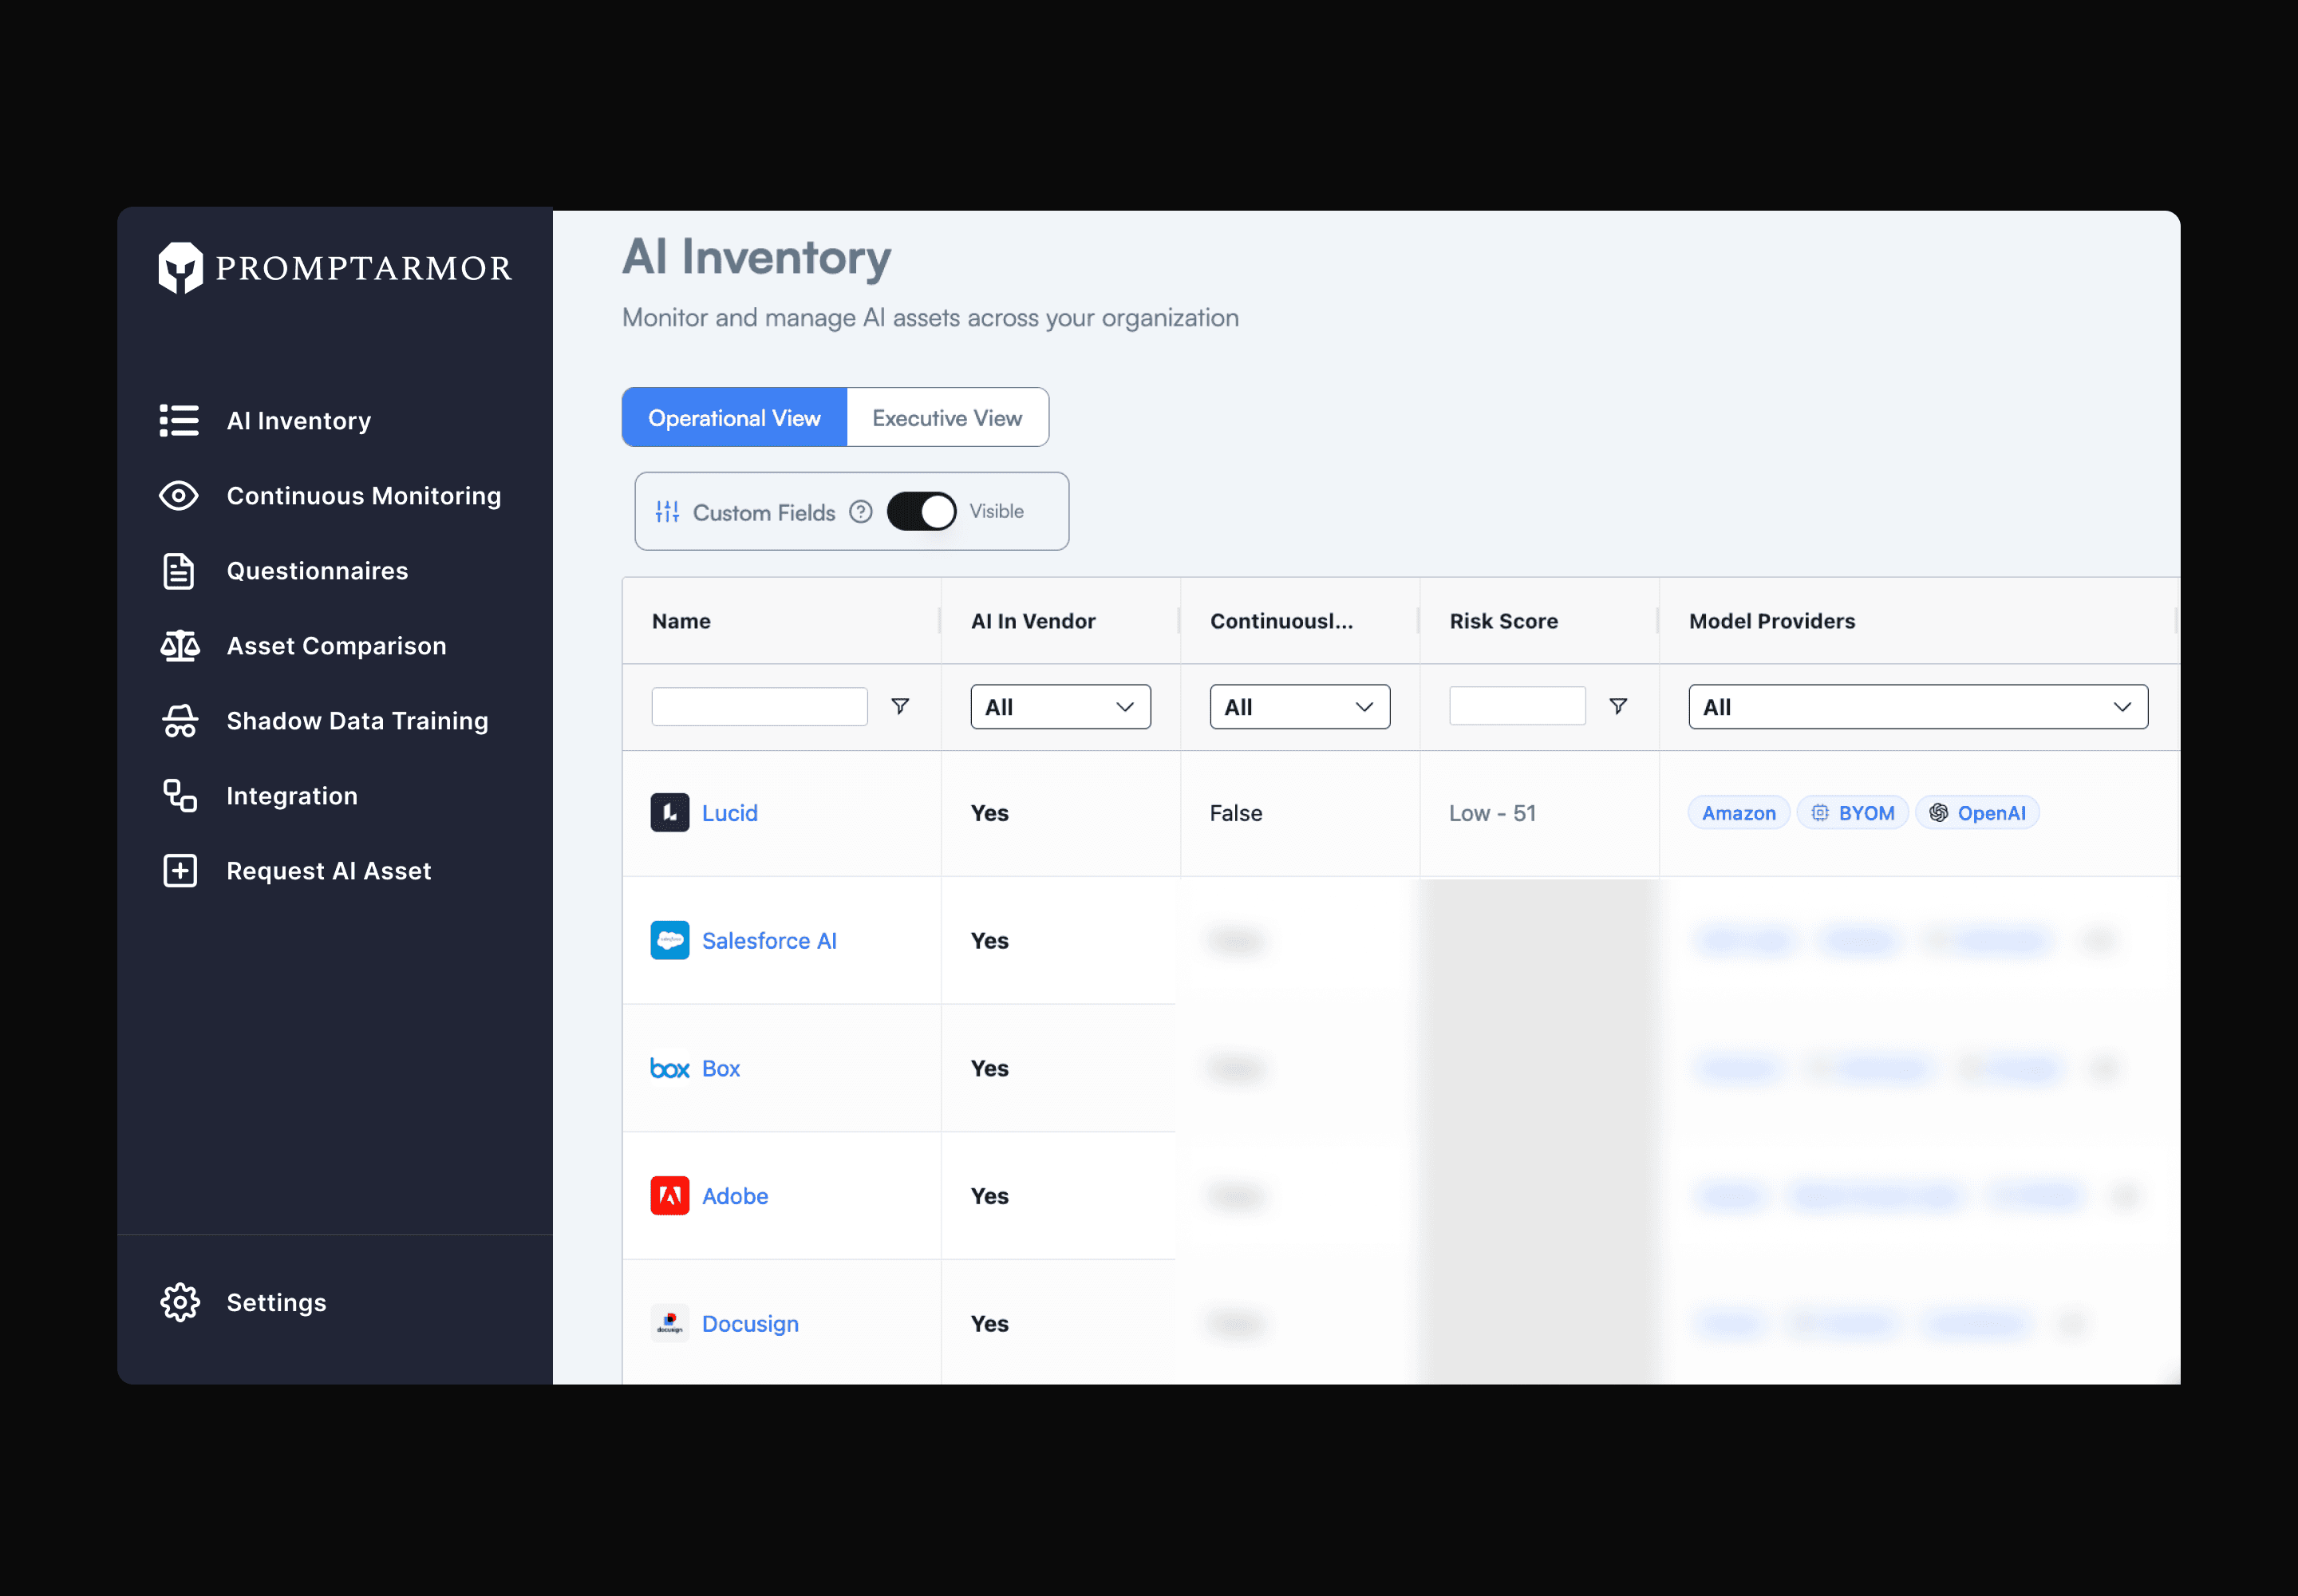This screenshot has width=2298, height=1596.
Task: Click the Risk Score filter funnel
Action: [x=1618, y=707]
